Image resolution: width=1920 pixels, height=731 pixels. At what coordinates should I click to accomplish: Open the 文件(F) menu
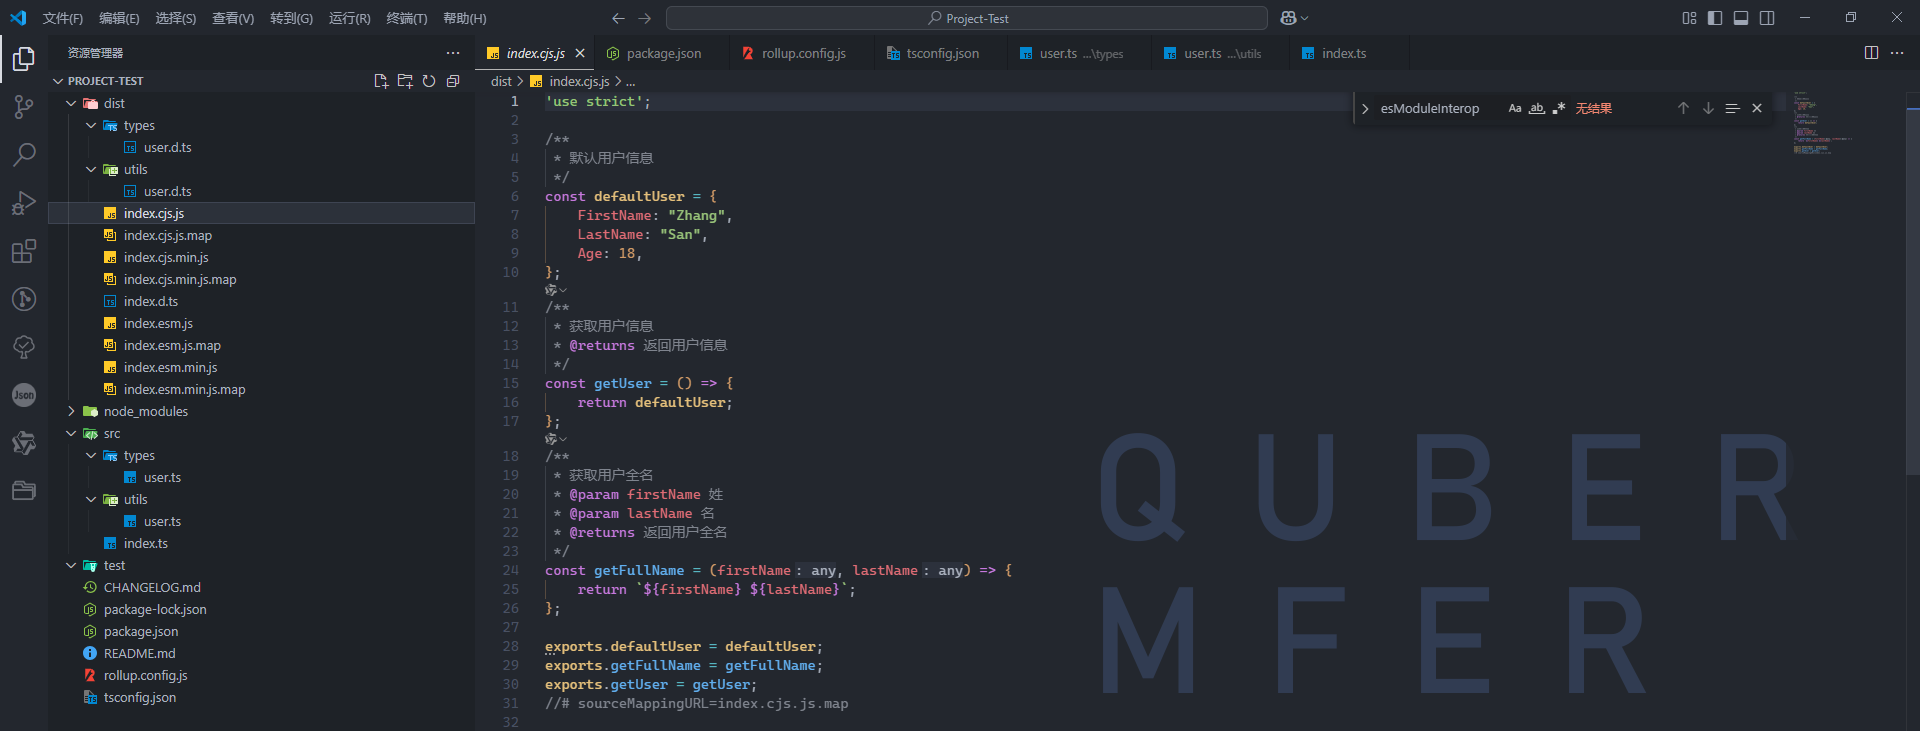63,18
